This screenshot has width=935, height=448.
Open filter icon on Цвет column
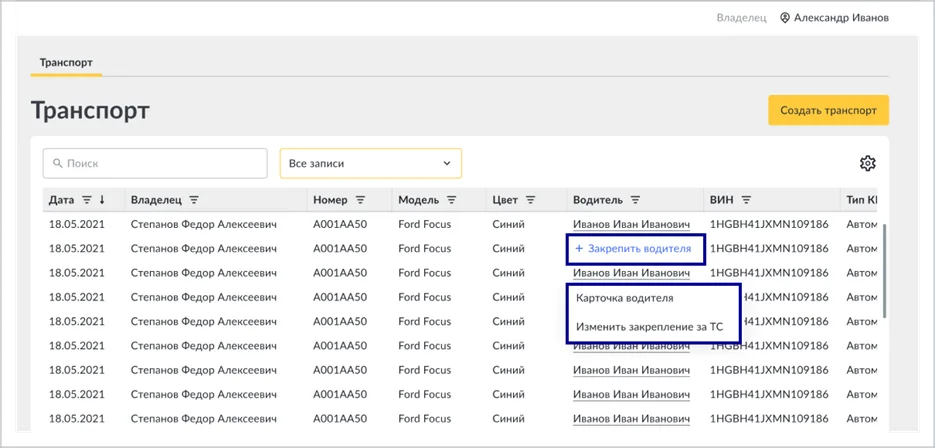(x=530, y=200)
